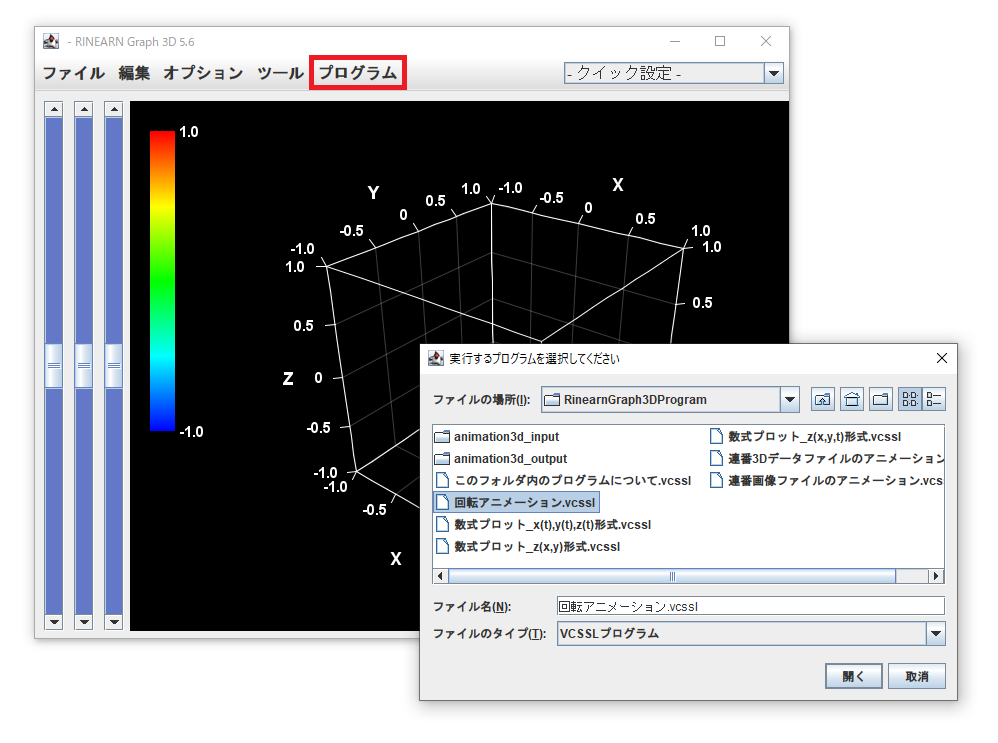The image size is (998, 743).
Task: Create a new folder icon
Action: tap(881, 400)
